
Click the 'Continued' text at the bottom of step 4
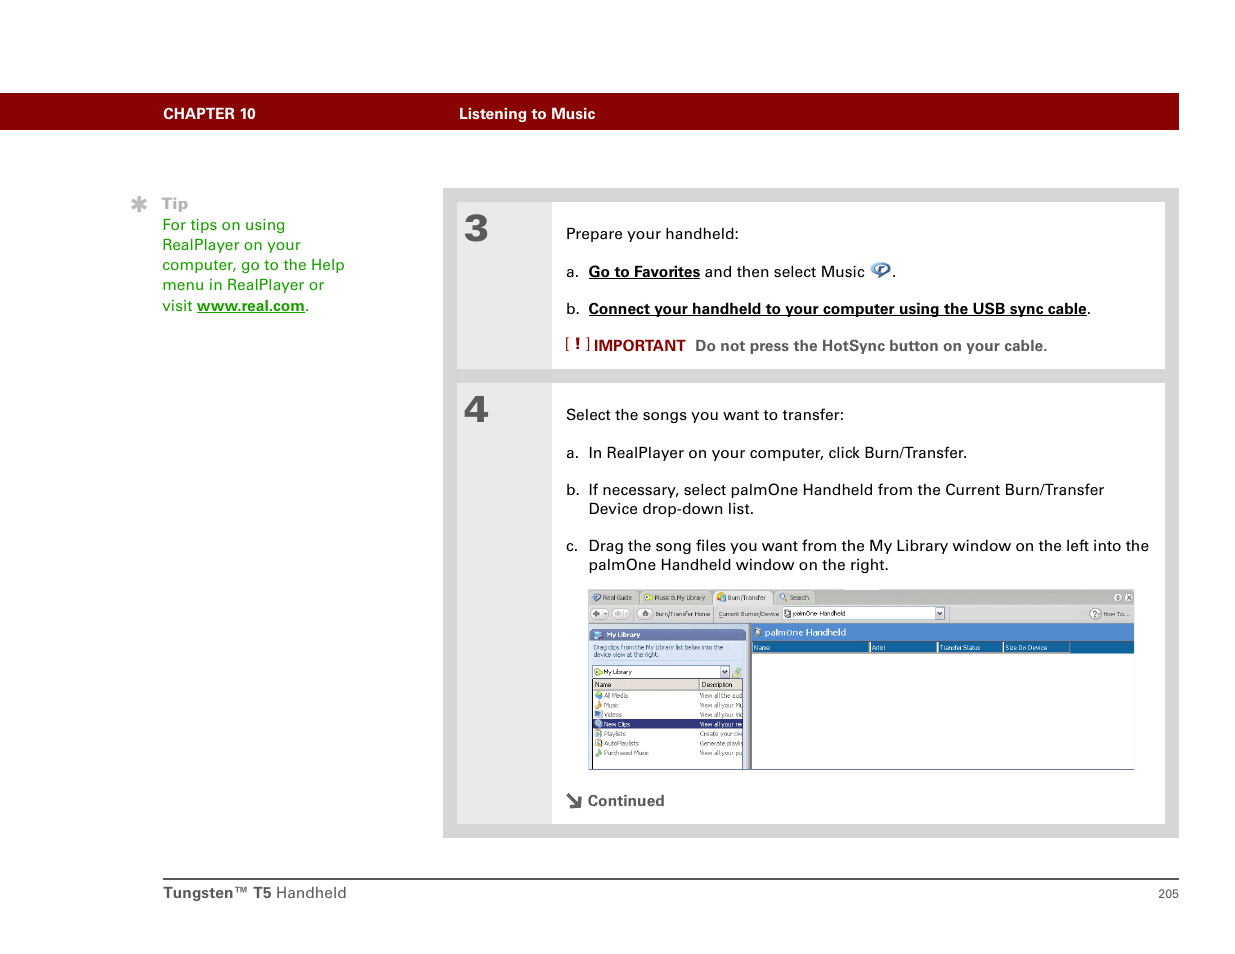(x=626, y=801)
